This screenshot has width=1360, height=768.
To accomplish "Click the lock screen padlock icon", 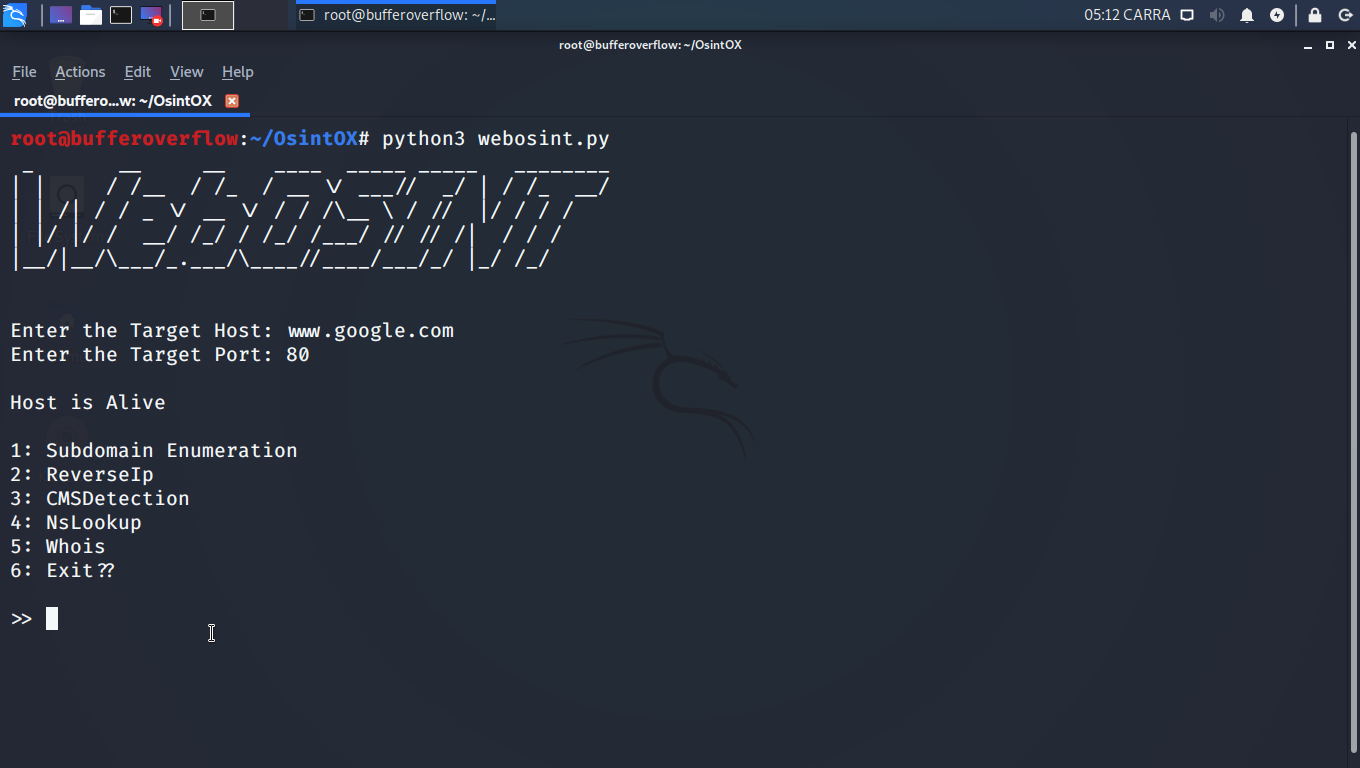I will 1315,15.
